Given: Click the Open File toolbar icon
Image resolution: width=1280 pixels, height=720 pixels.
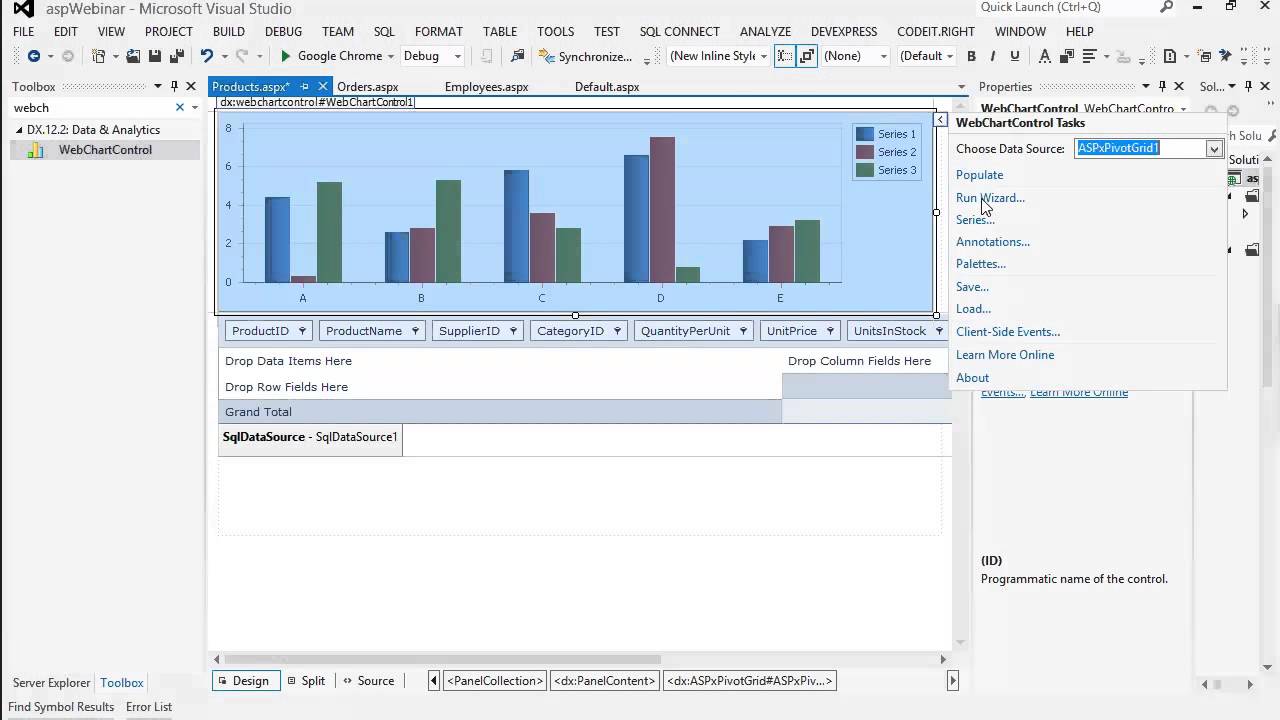Looking at the screenshot, I should (133, 56).
